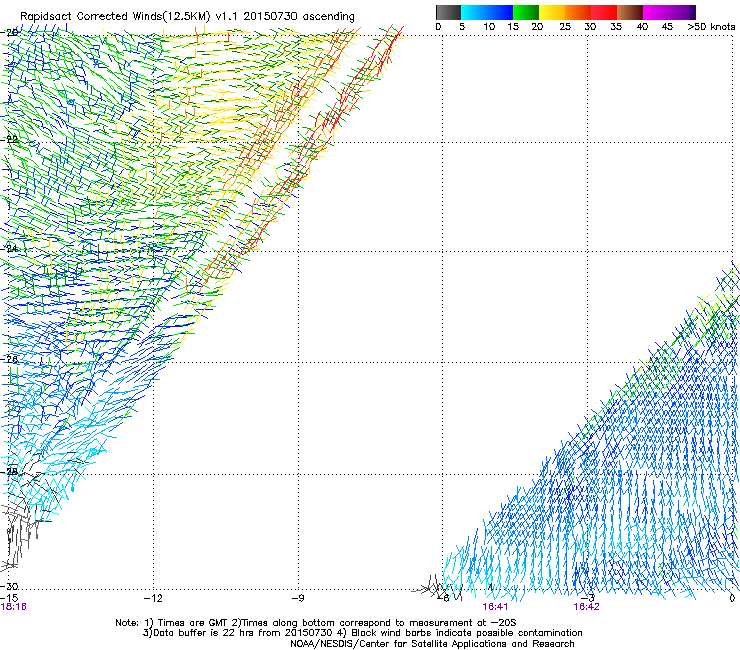Image resolution: width=740 pixels, height=650 pixels.
Task: Click the blue 10-15 knots color swatch
Action: click(500, 12)
